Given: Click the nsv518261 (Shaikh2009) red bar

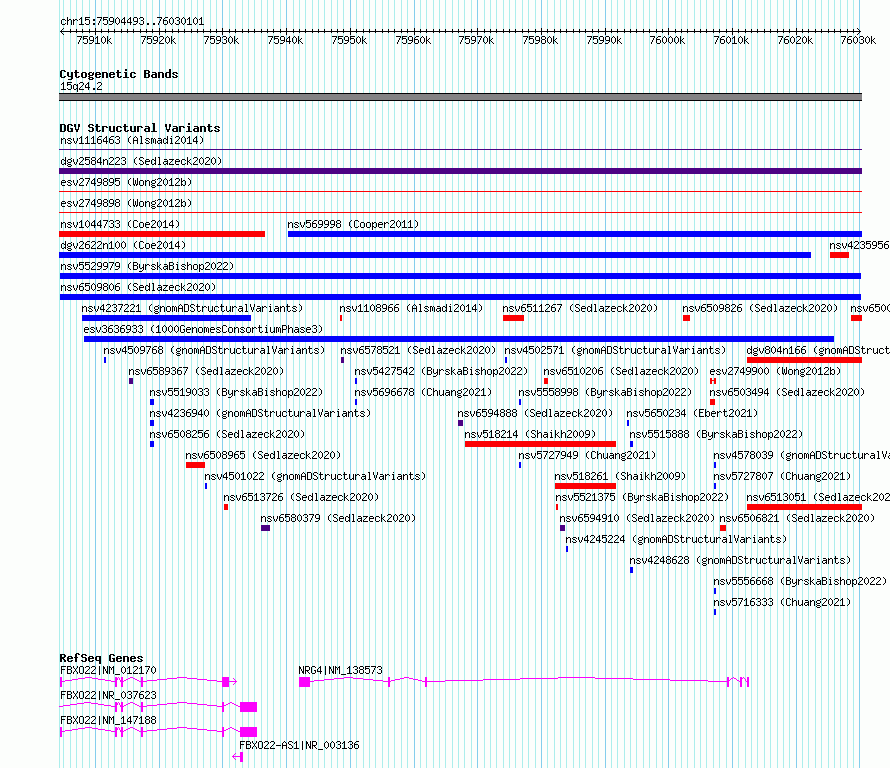Looking at the screenshot, I should (x=585, y=486).
